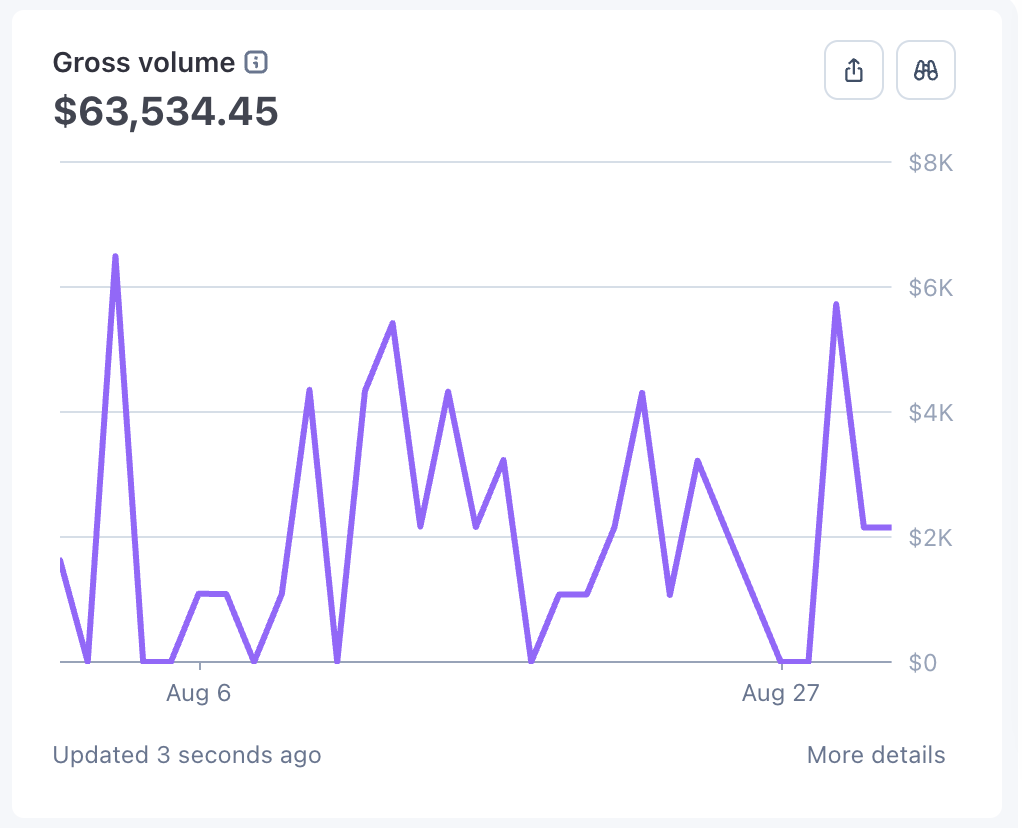Click the Updated 3 seconds ago text
The height and width of the screenshot is (828, 1022).
tap(187, 755)
